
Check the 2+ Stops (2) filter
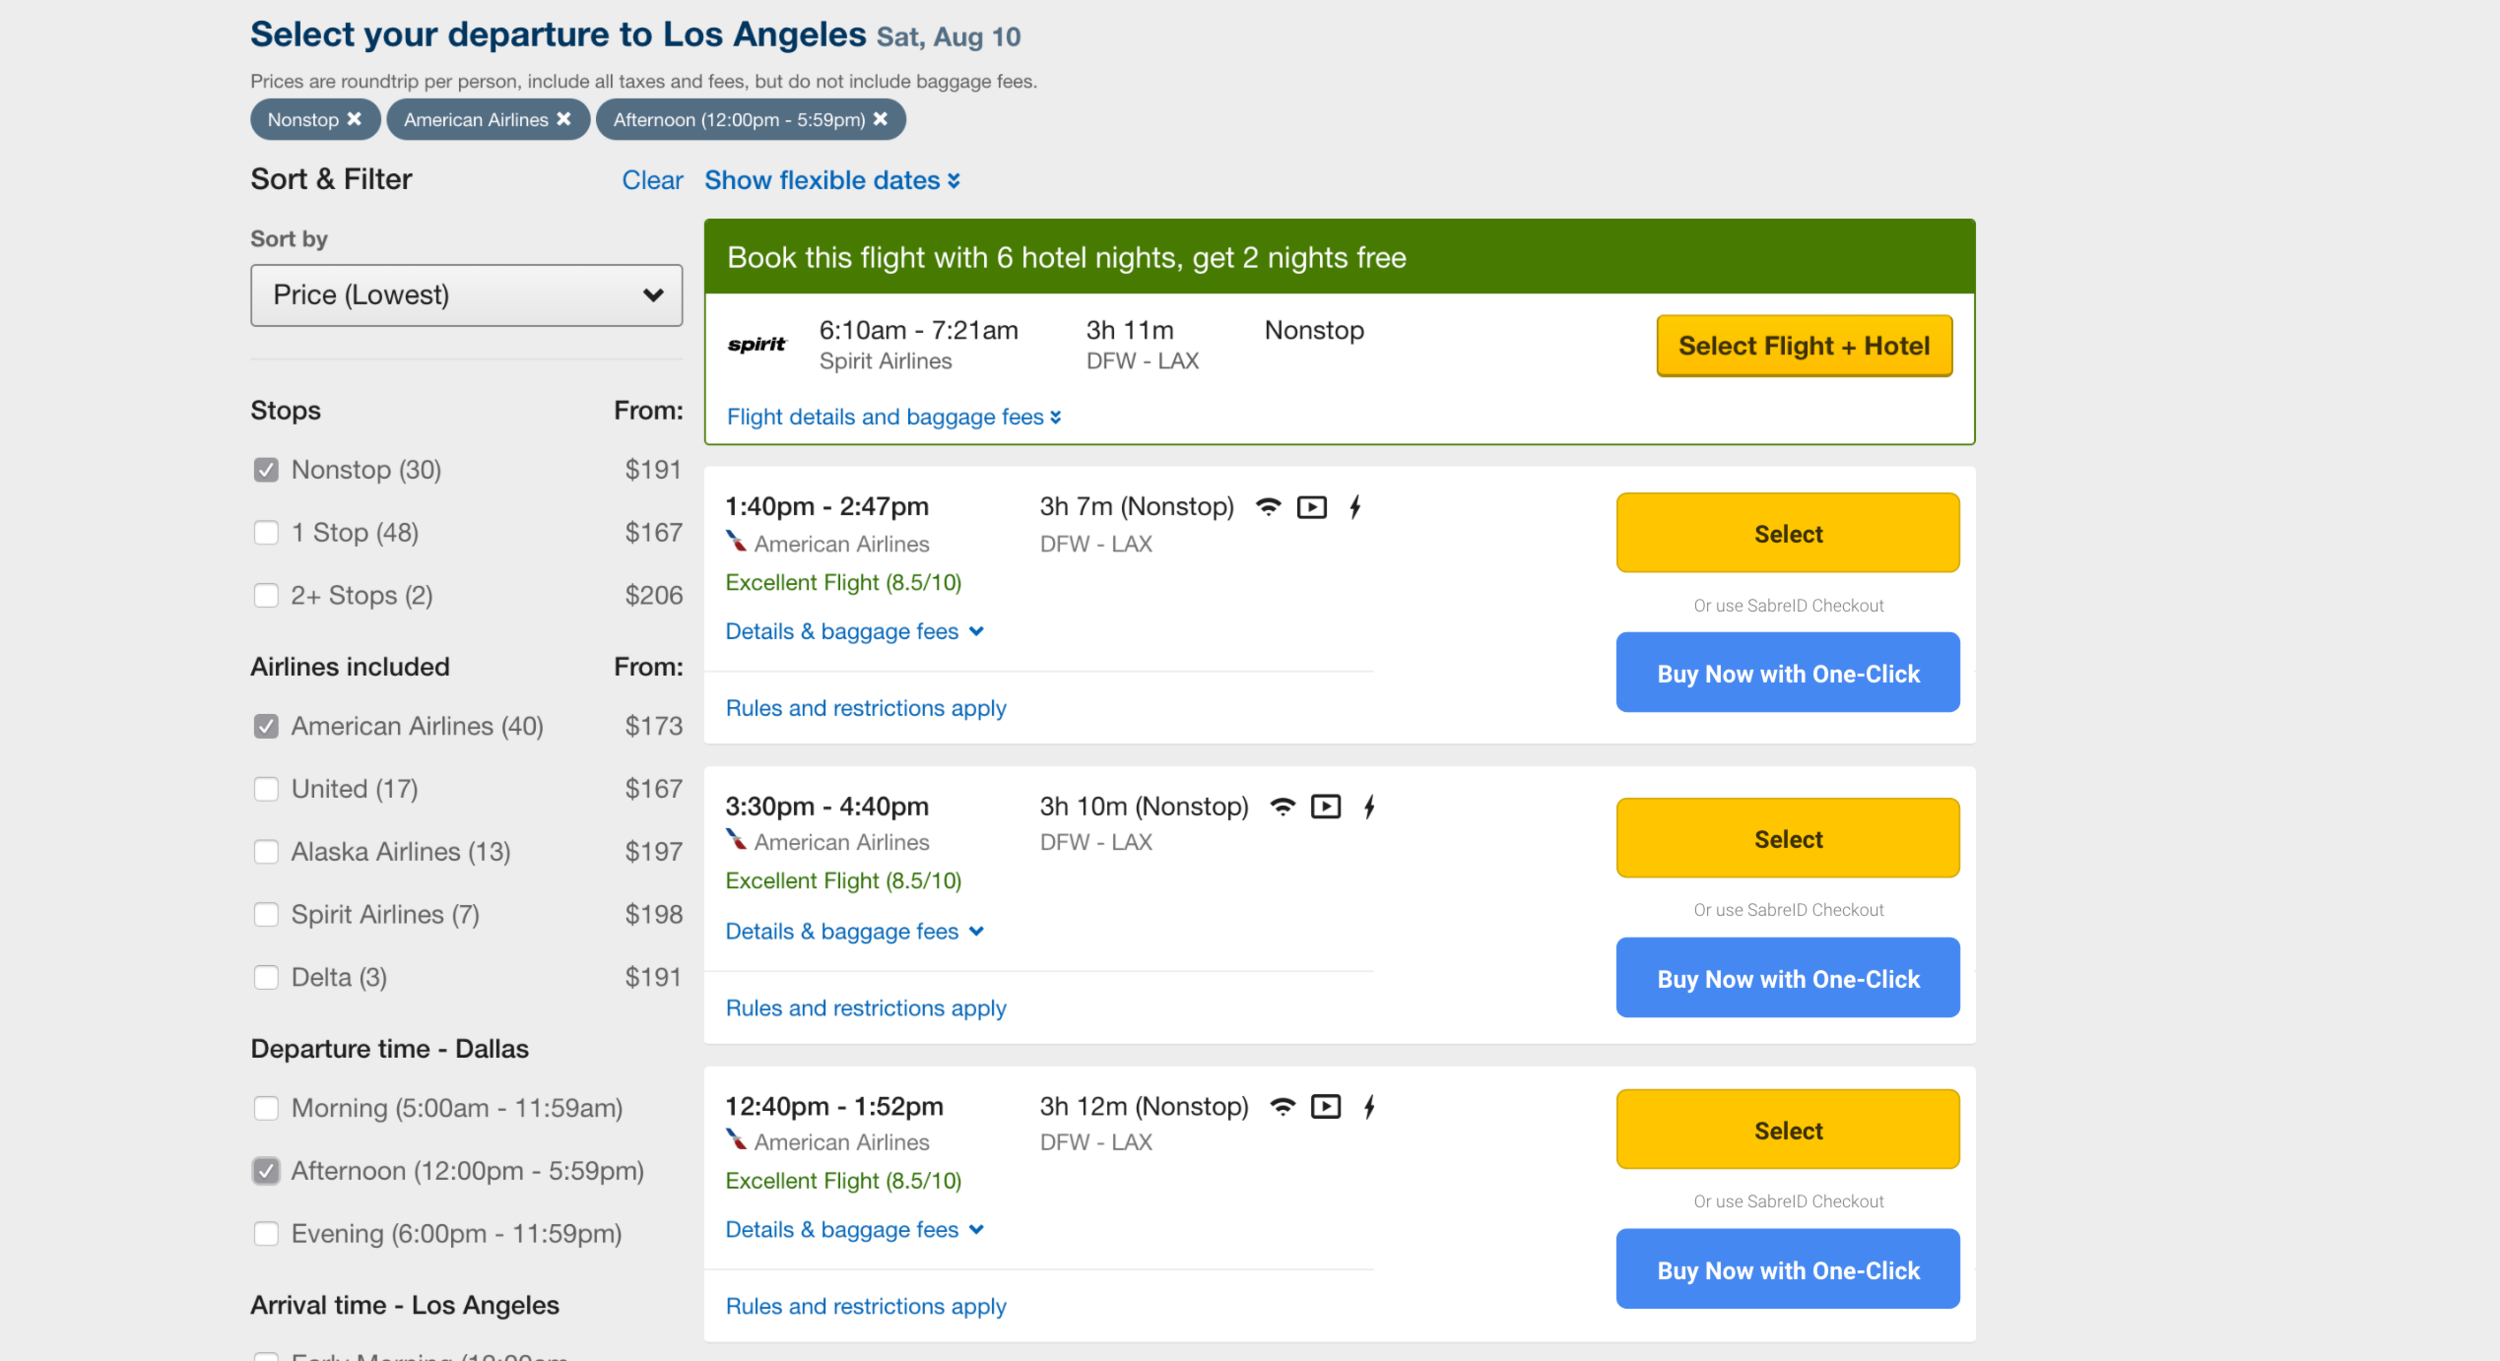coord(266,596)
